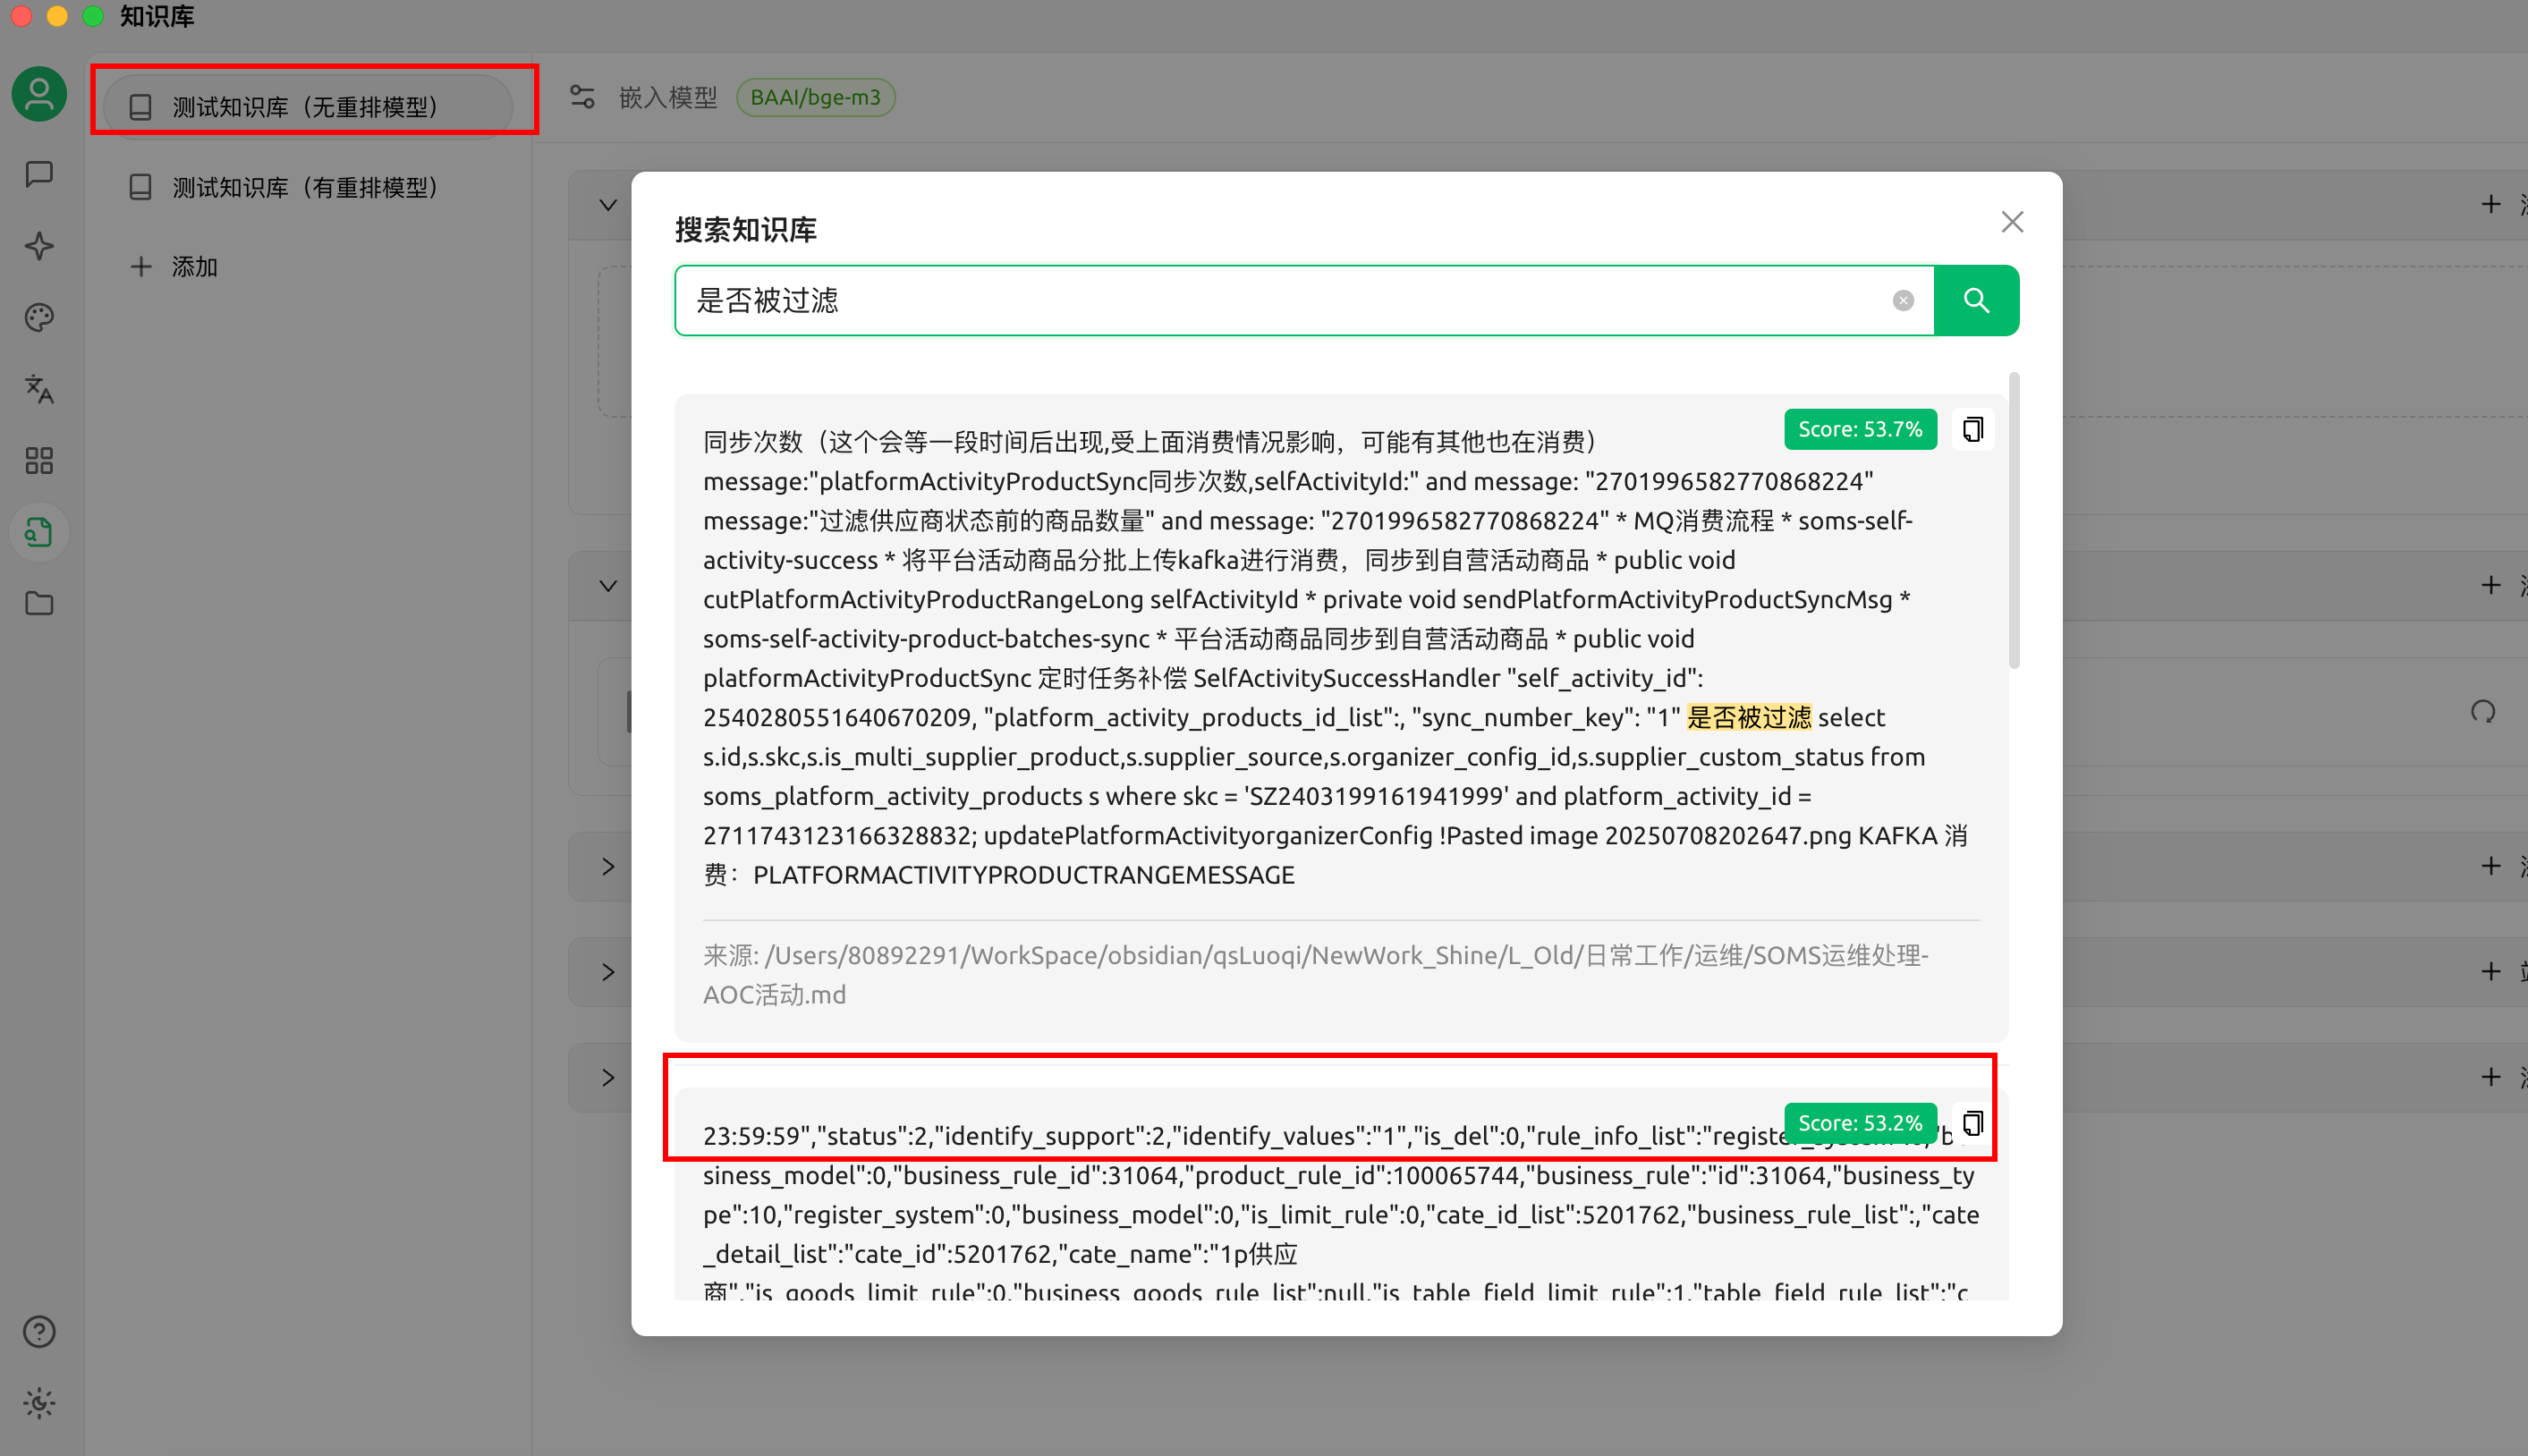
Task: Expand the fourth section chevron behind dialog
Action: tap(608, 971)
